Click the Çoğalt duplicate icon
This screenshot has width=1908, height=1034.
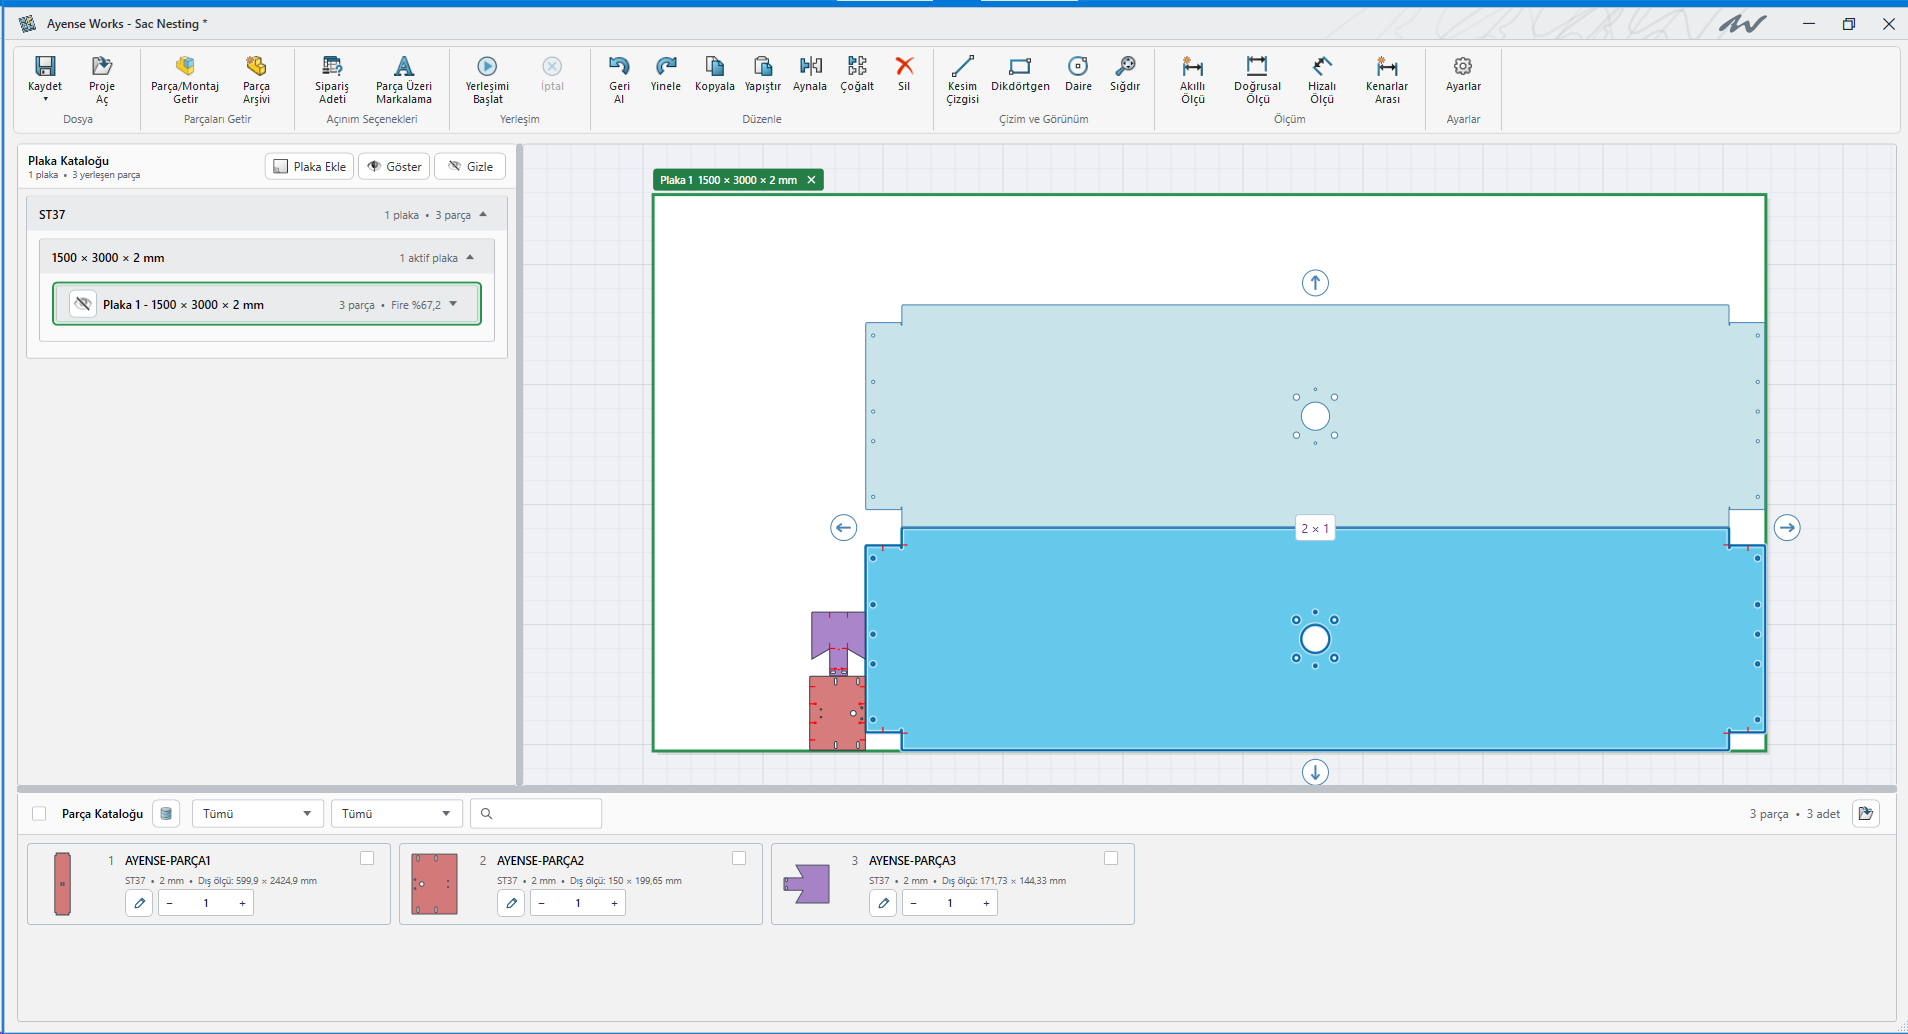857,66
